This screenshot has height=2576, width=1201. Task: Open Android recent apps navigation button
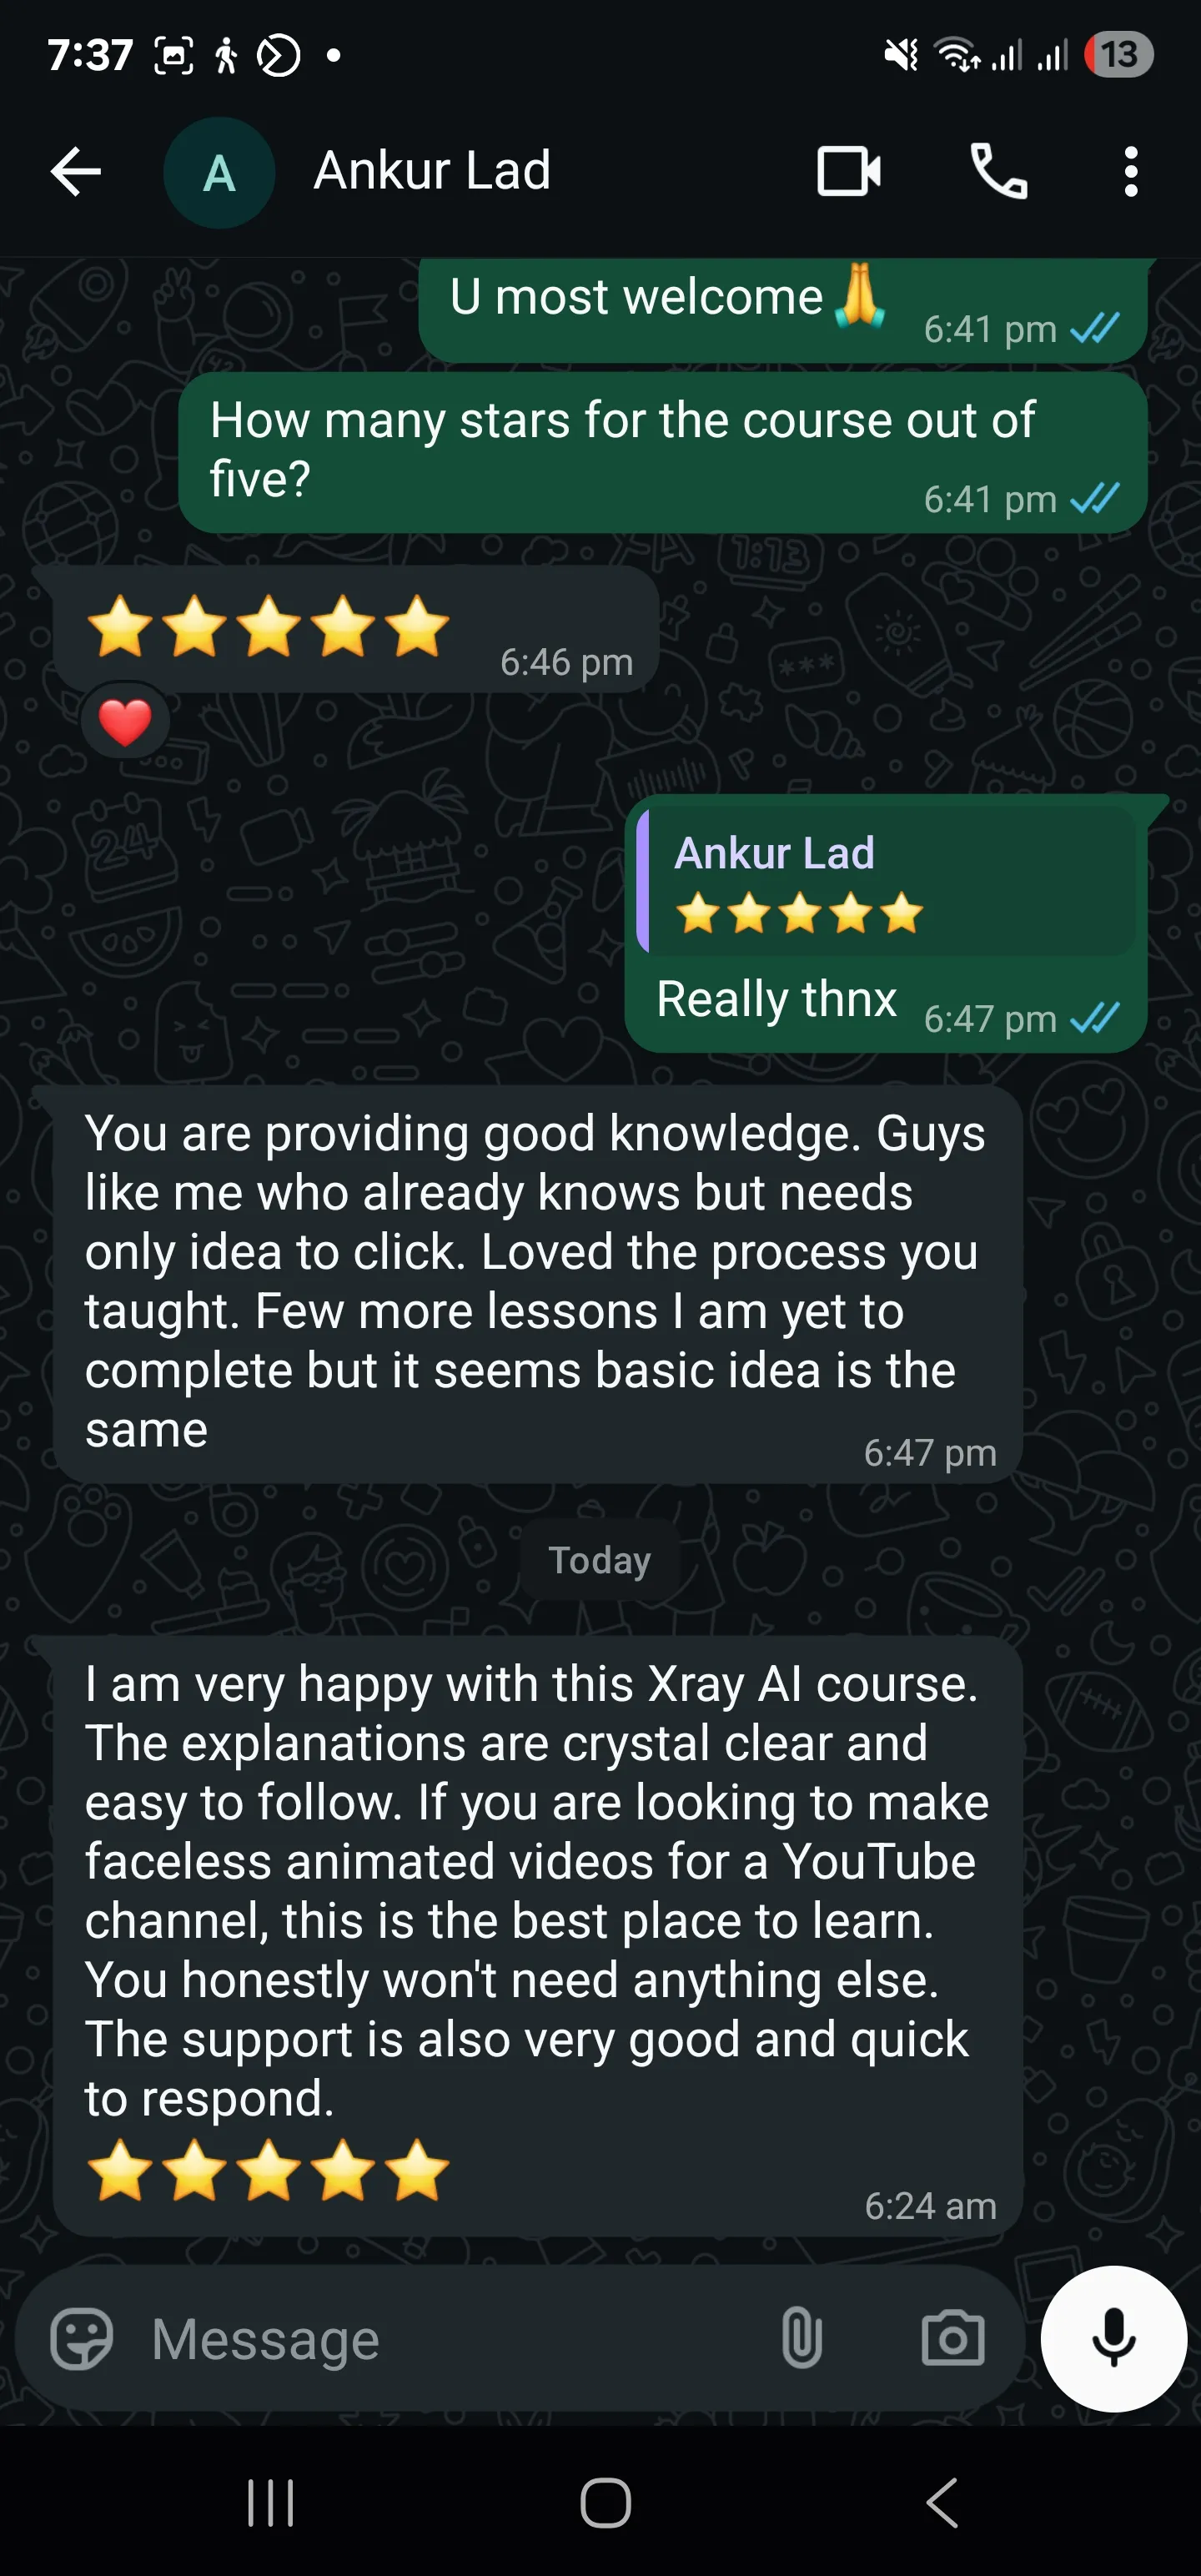270,2503
